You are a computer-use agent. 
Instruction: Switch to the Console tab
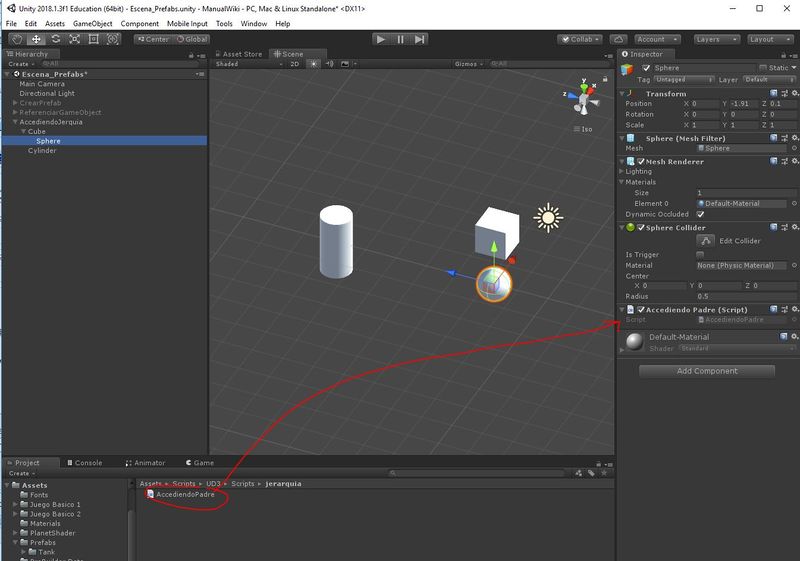(x=85, y=463)
